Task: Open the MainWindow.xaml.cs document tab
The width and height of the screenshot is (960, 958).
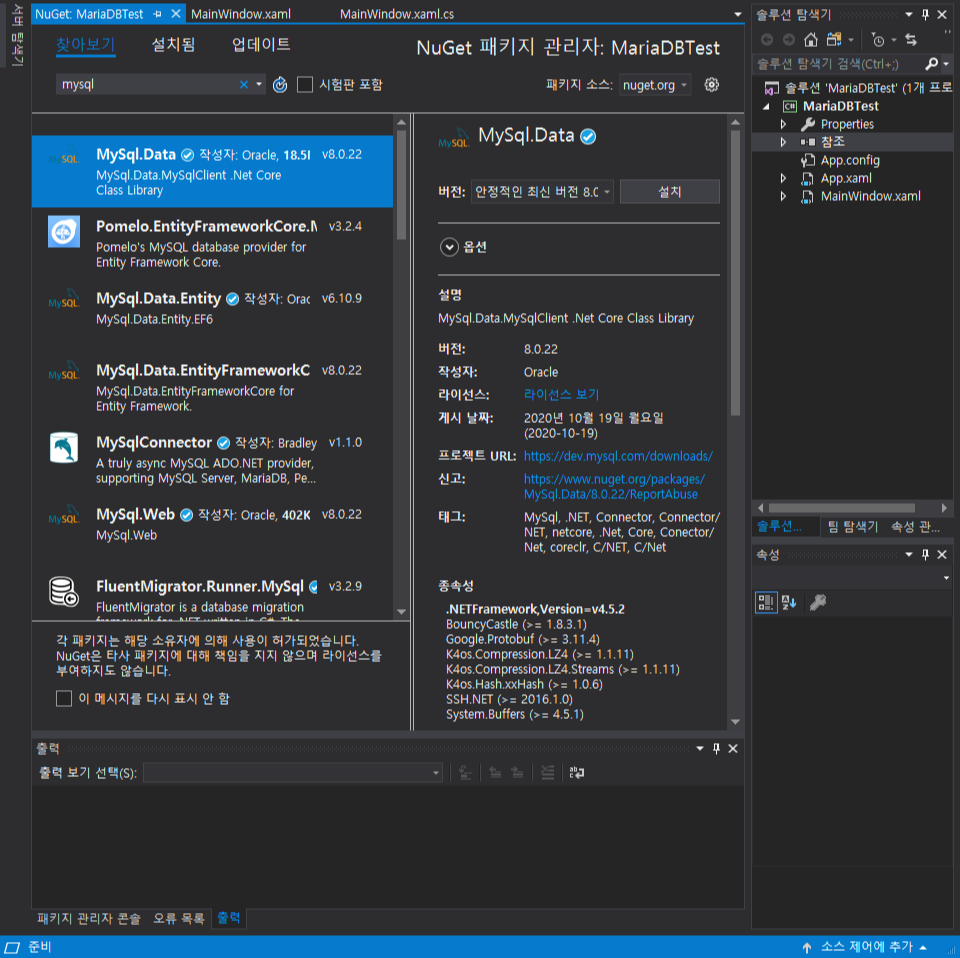Action: (x=397, y=13)
